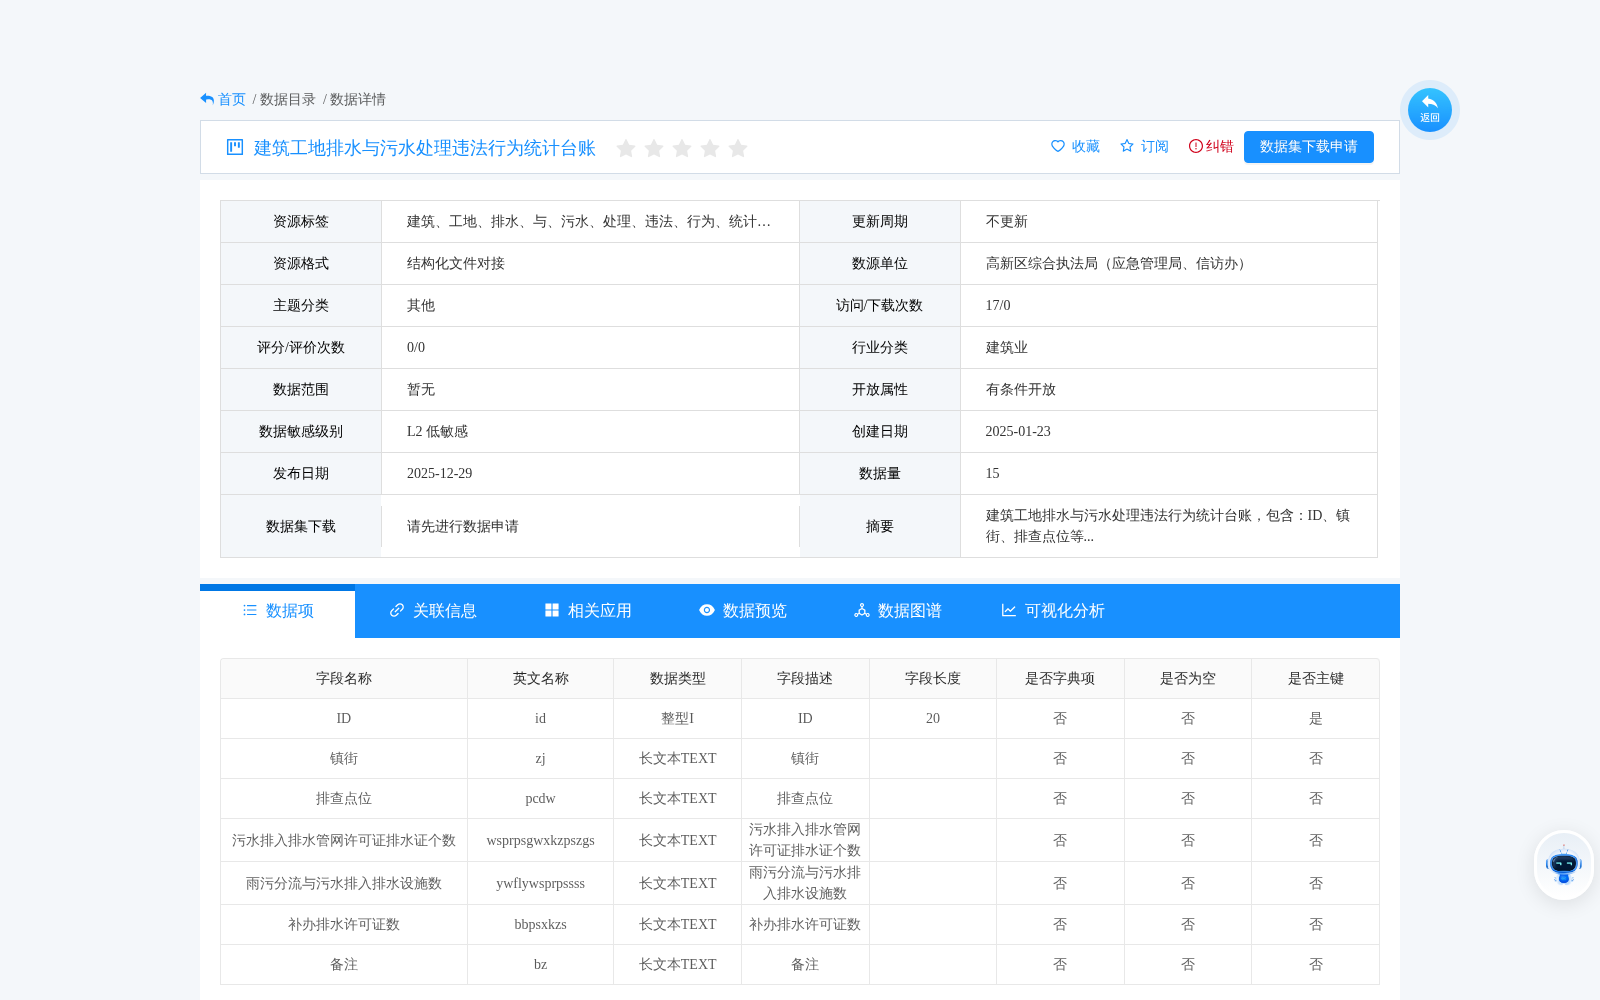Viewport: 1600px width, 1000px height.
Task: Click the round 返回 floating button
Action: (x=1430, y=110)
